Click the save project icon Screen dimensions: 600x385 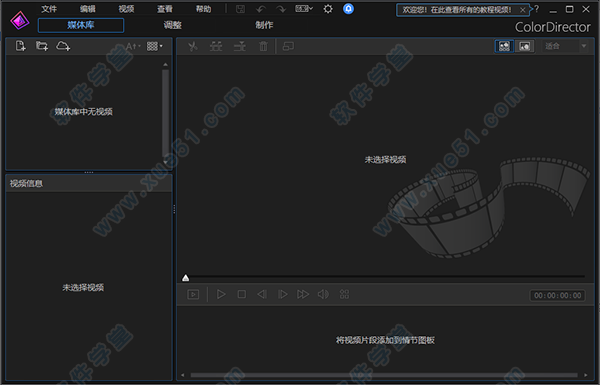(240, 9)
